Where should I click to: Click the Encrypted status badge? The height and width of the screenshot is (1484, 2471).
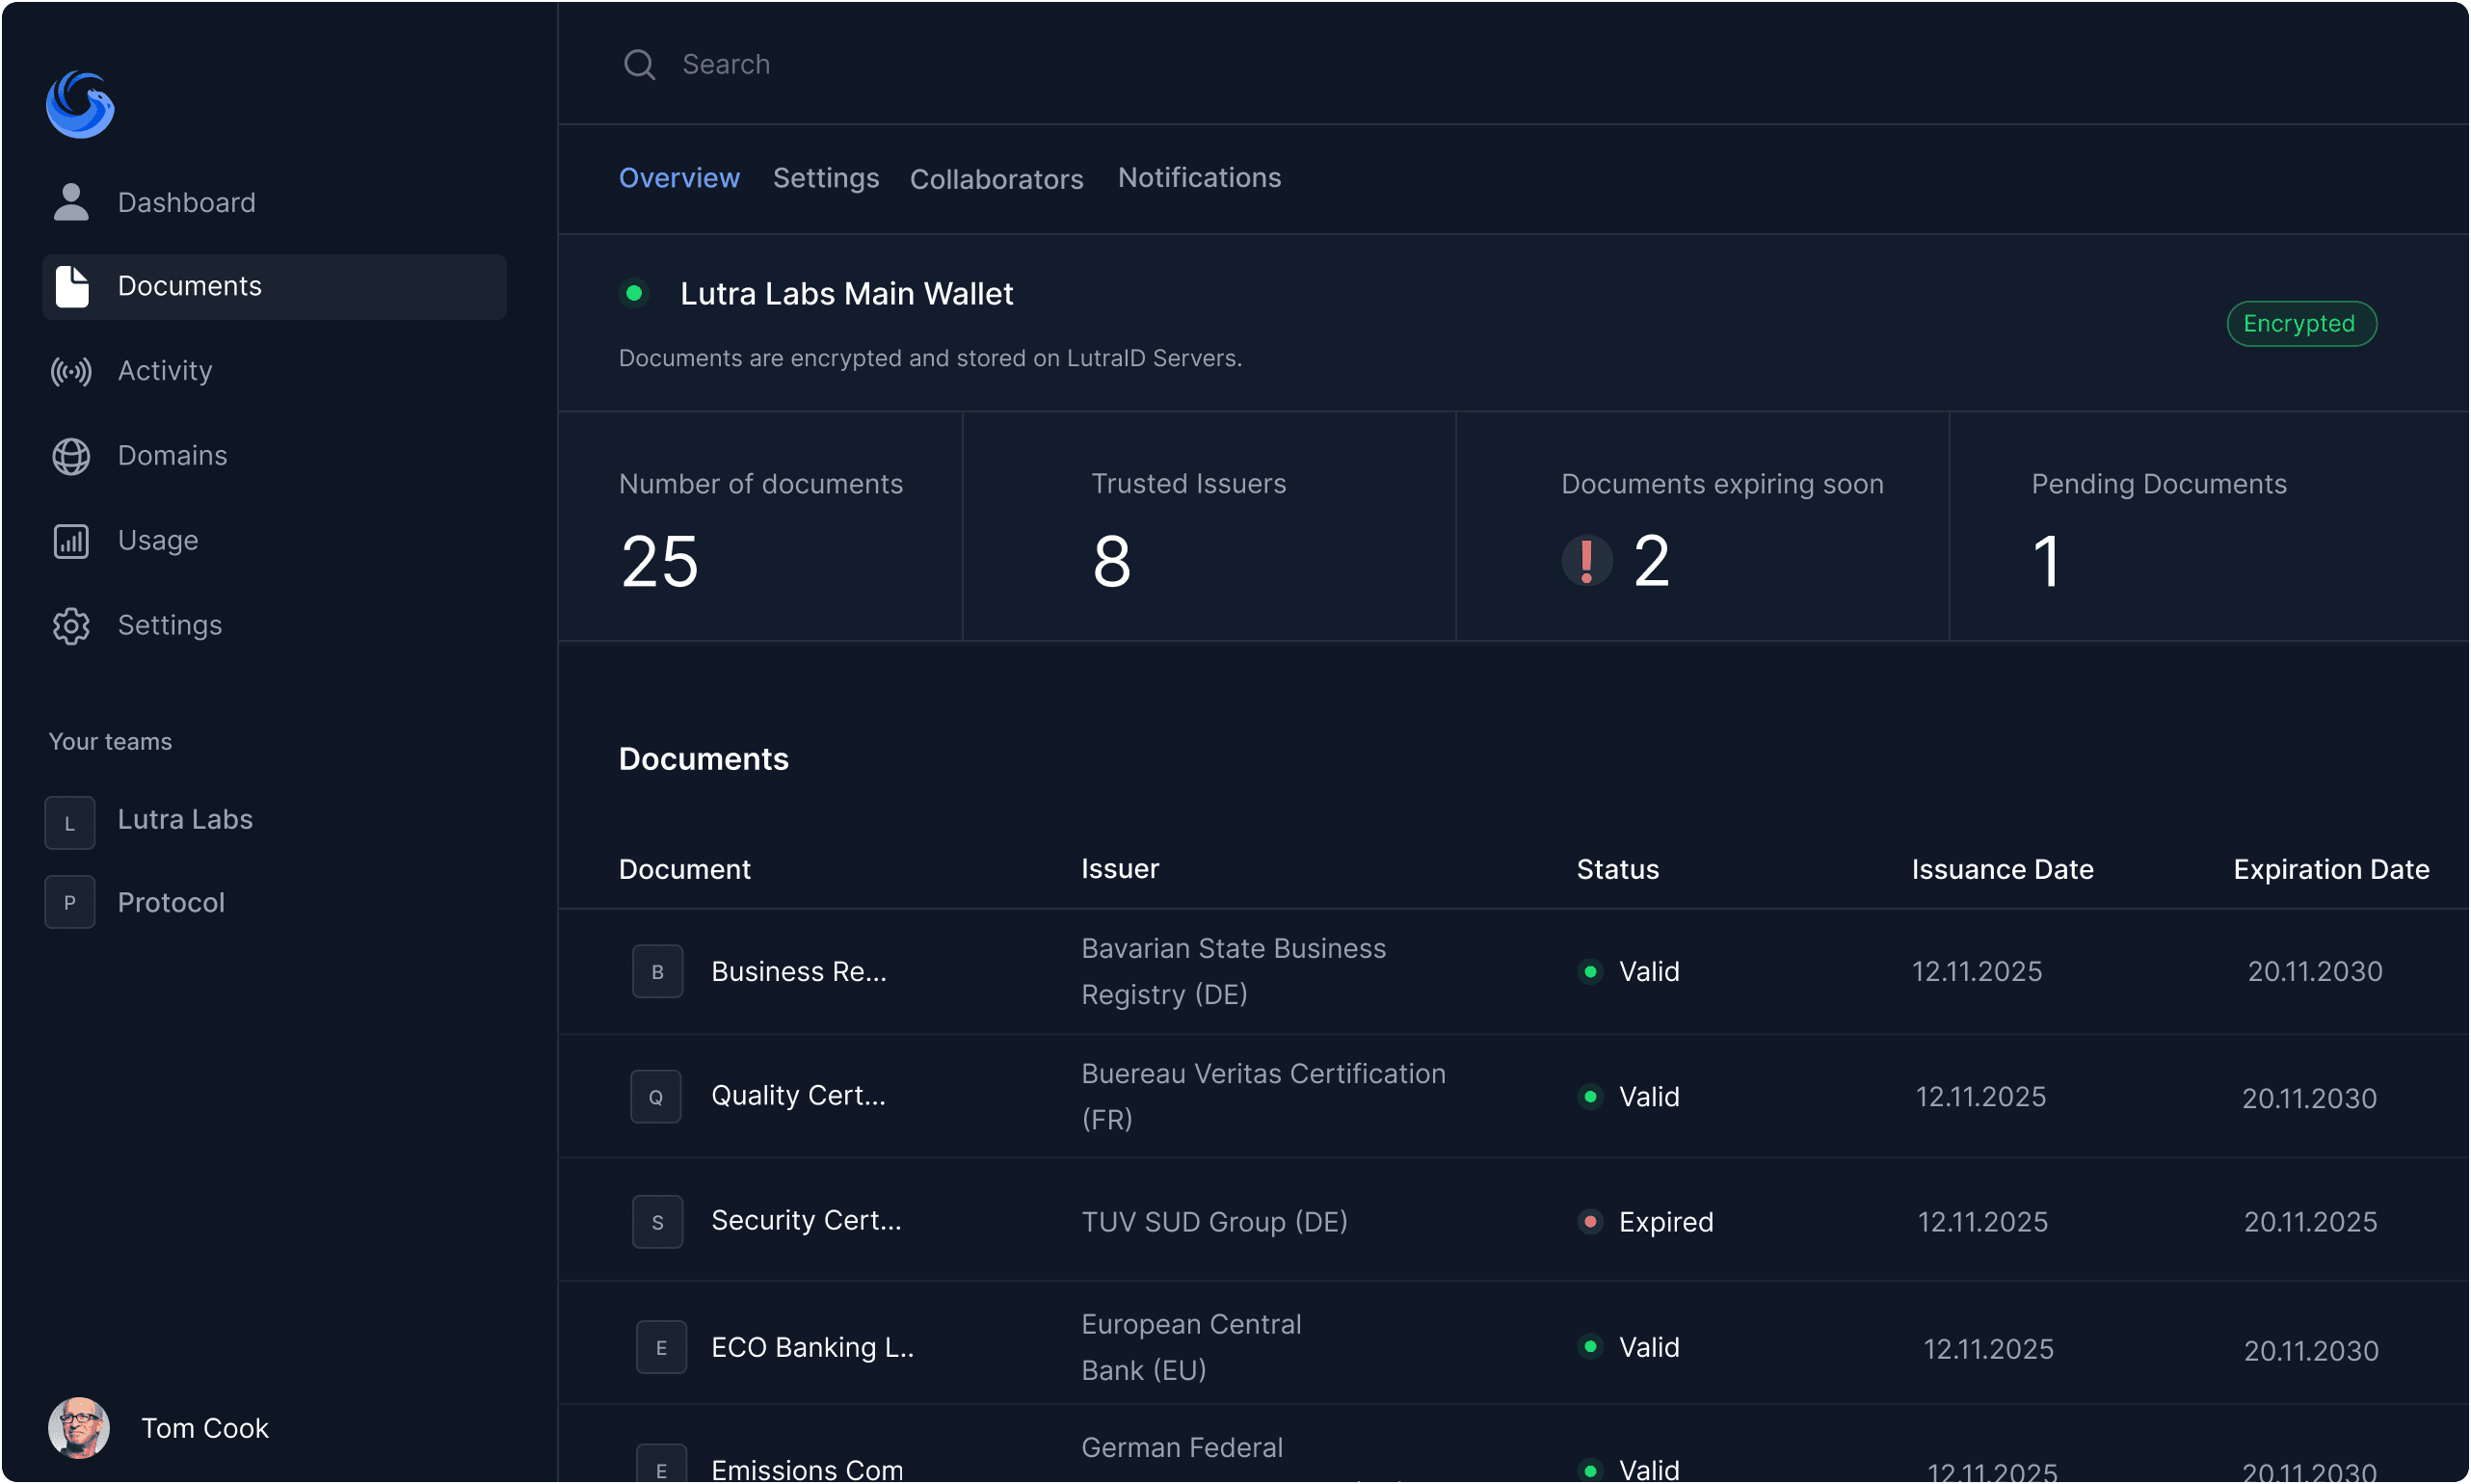[x=2301, y=323]
